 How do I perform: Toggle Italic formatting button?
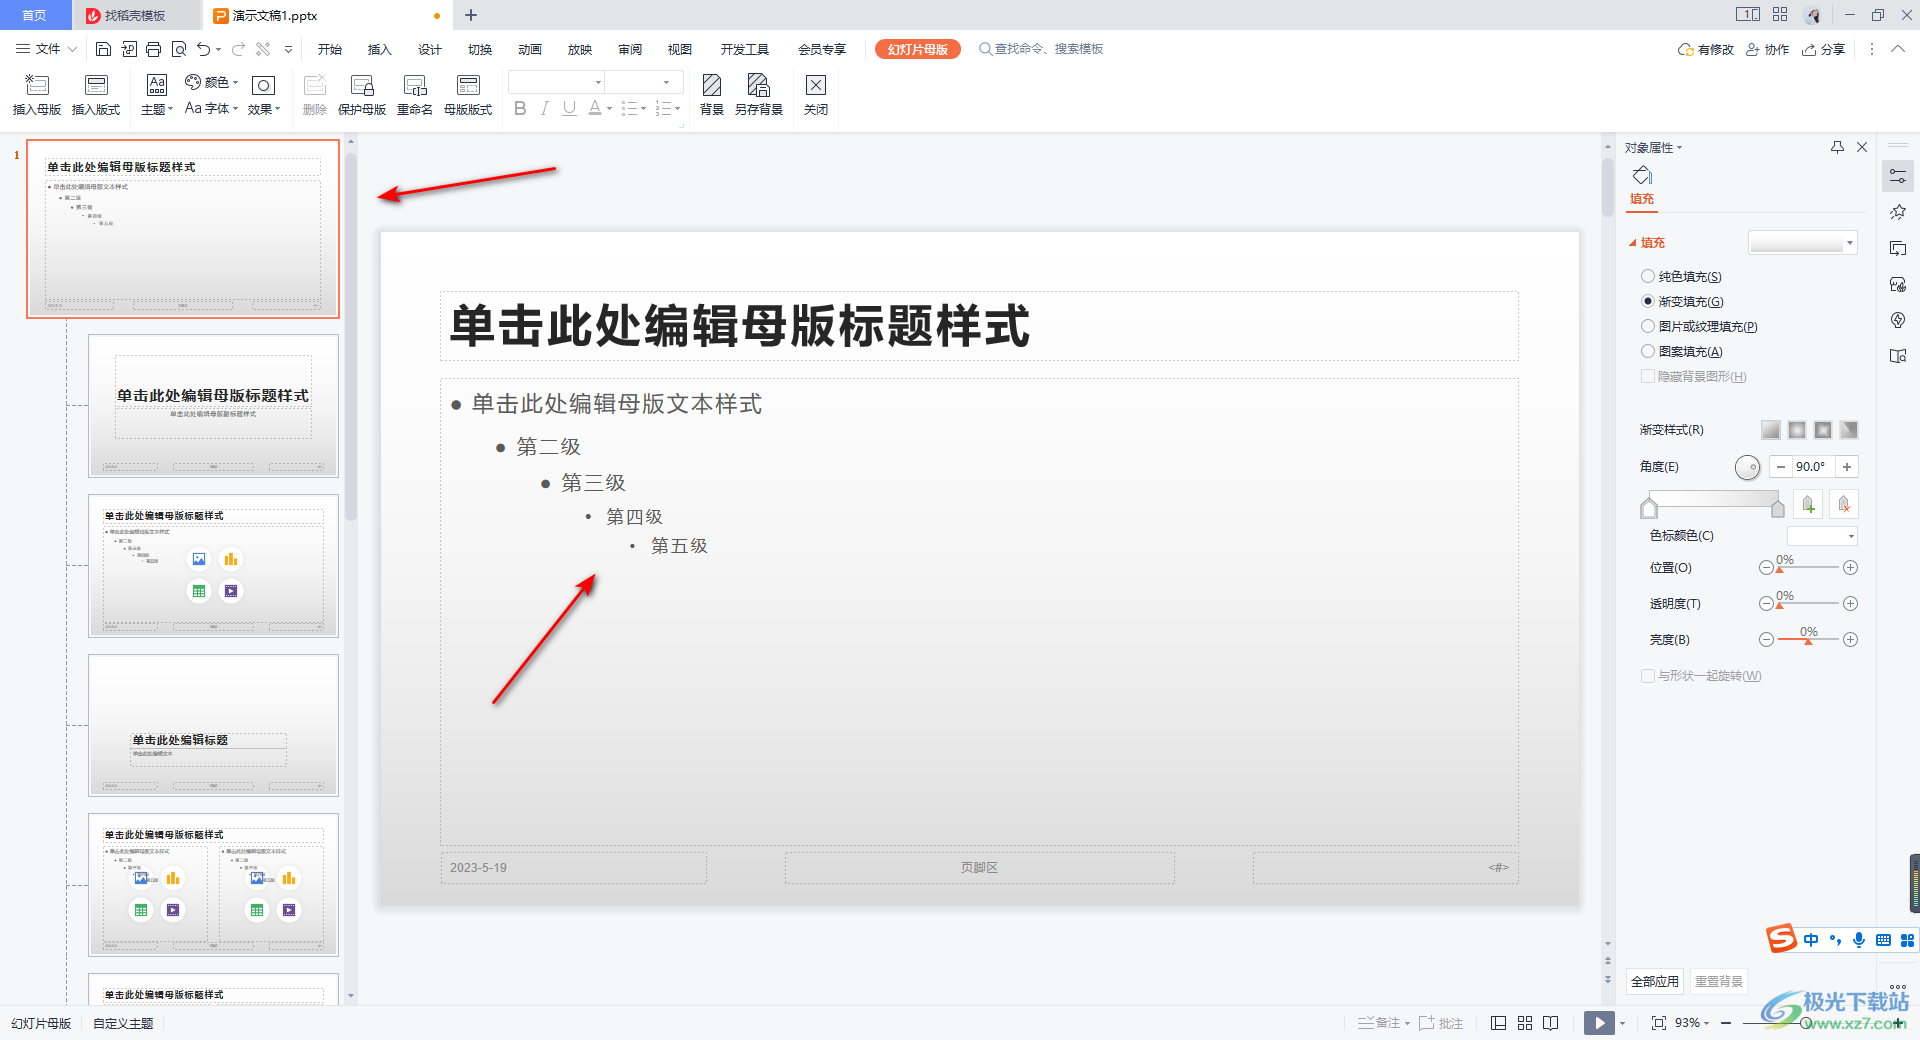pos(544,108)
